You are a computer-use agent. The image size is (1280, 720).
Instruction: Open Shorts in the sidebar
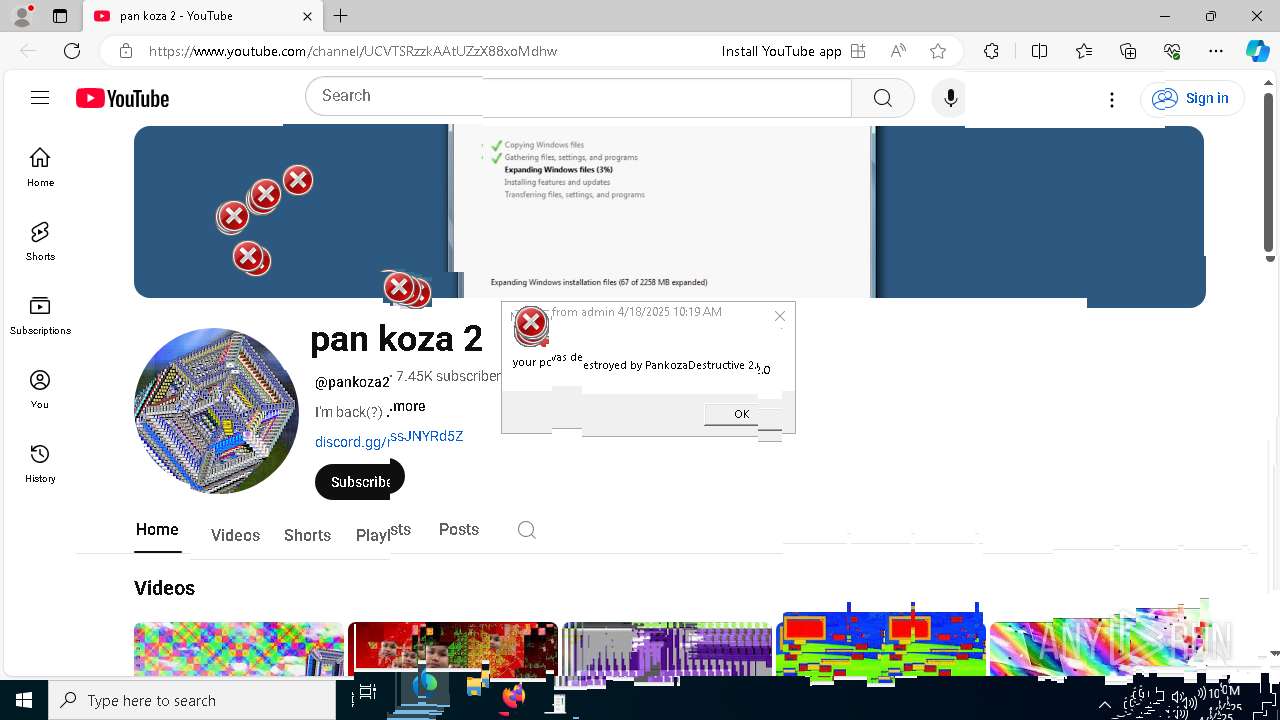coord(40,241)
